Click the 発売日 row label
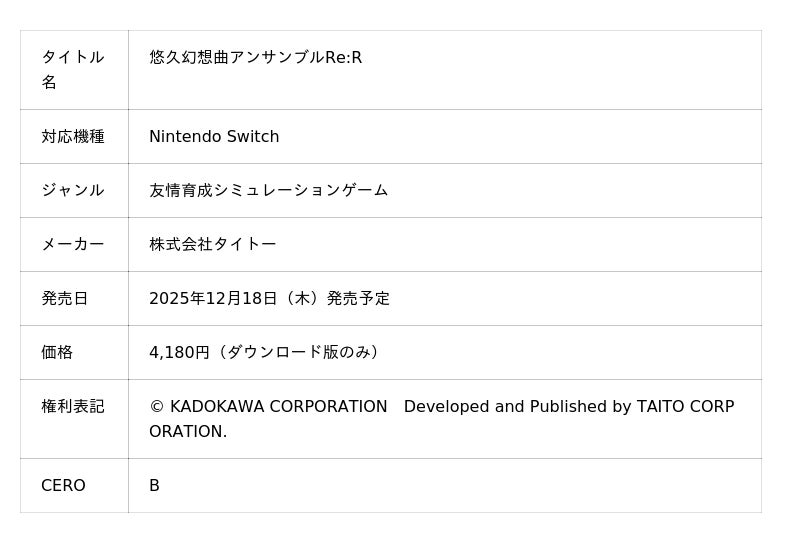 point(65,298)
